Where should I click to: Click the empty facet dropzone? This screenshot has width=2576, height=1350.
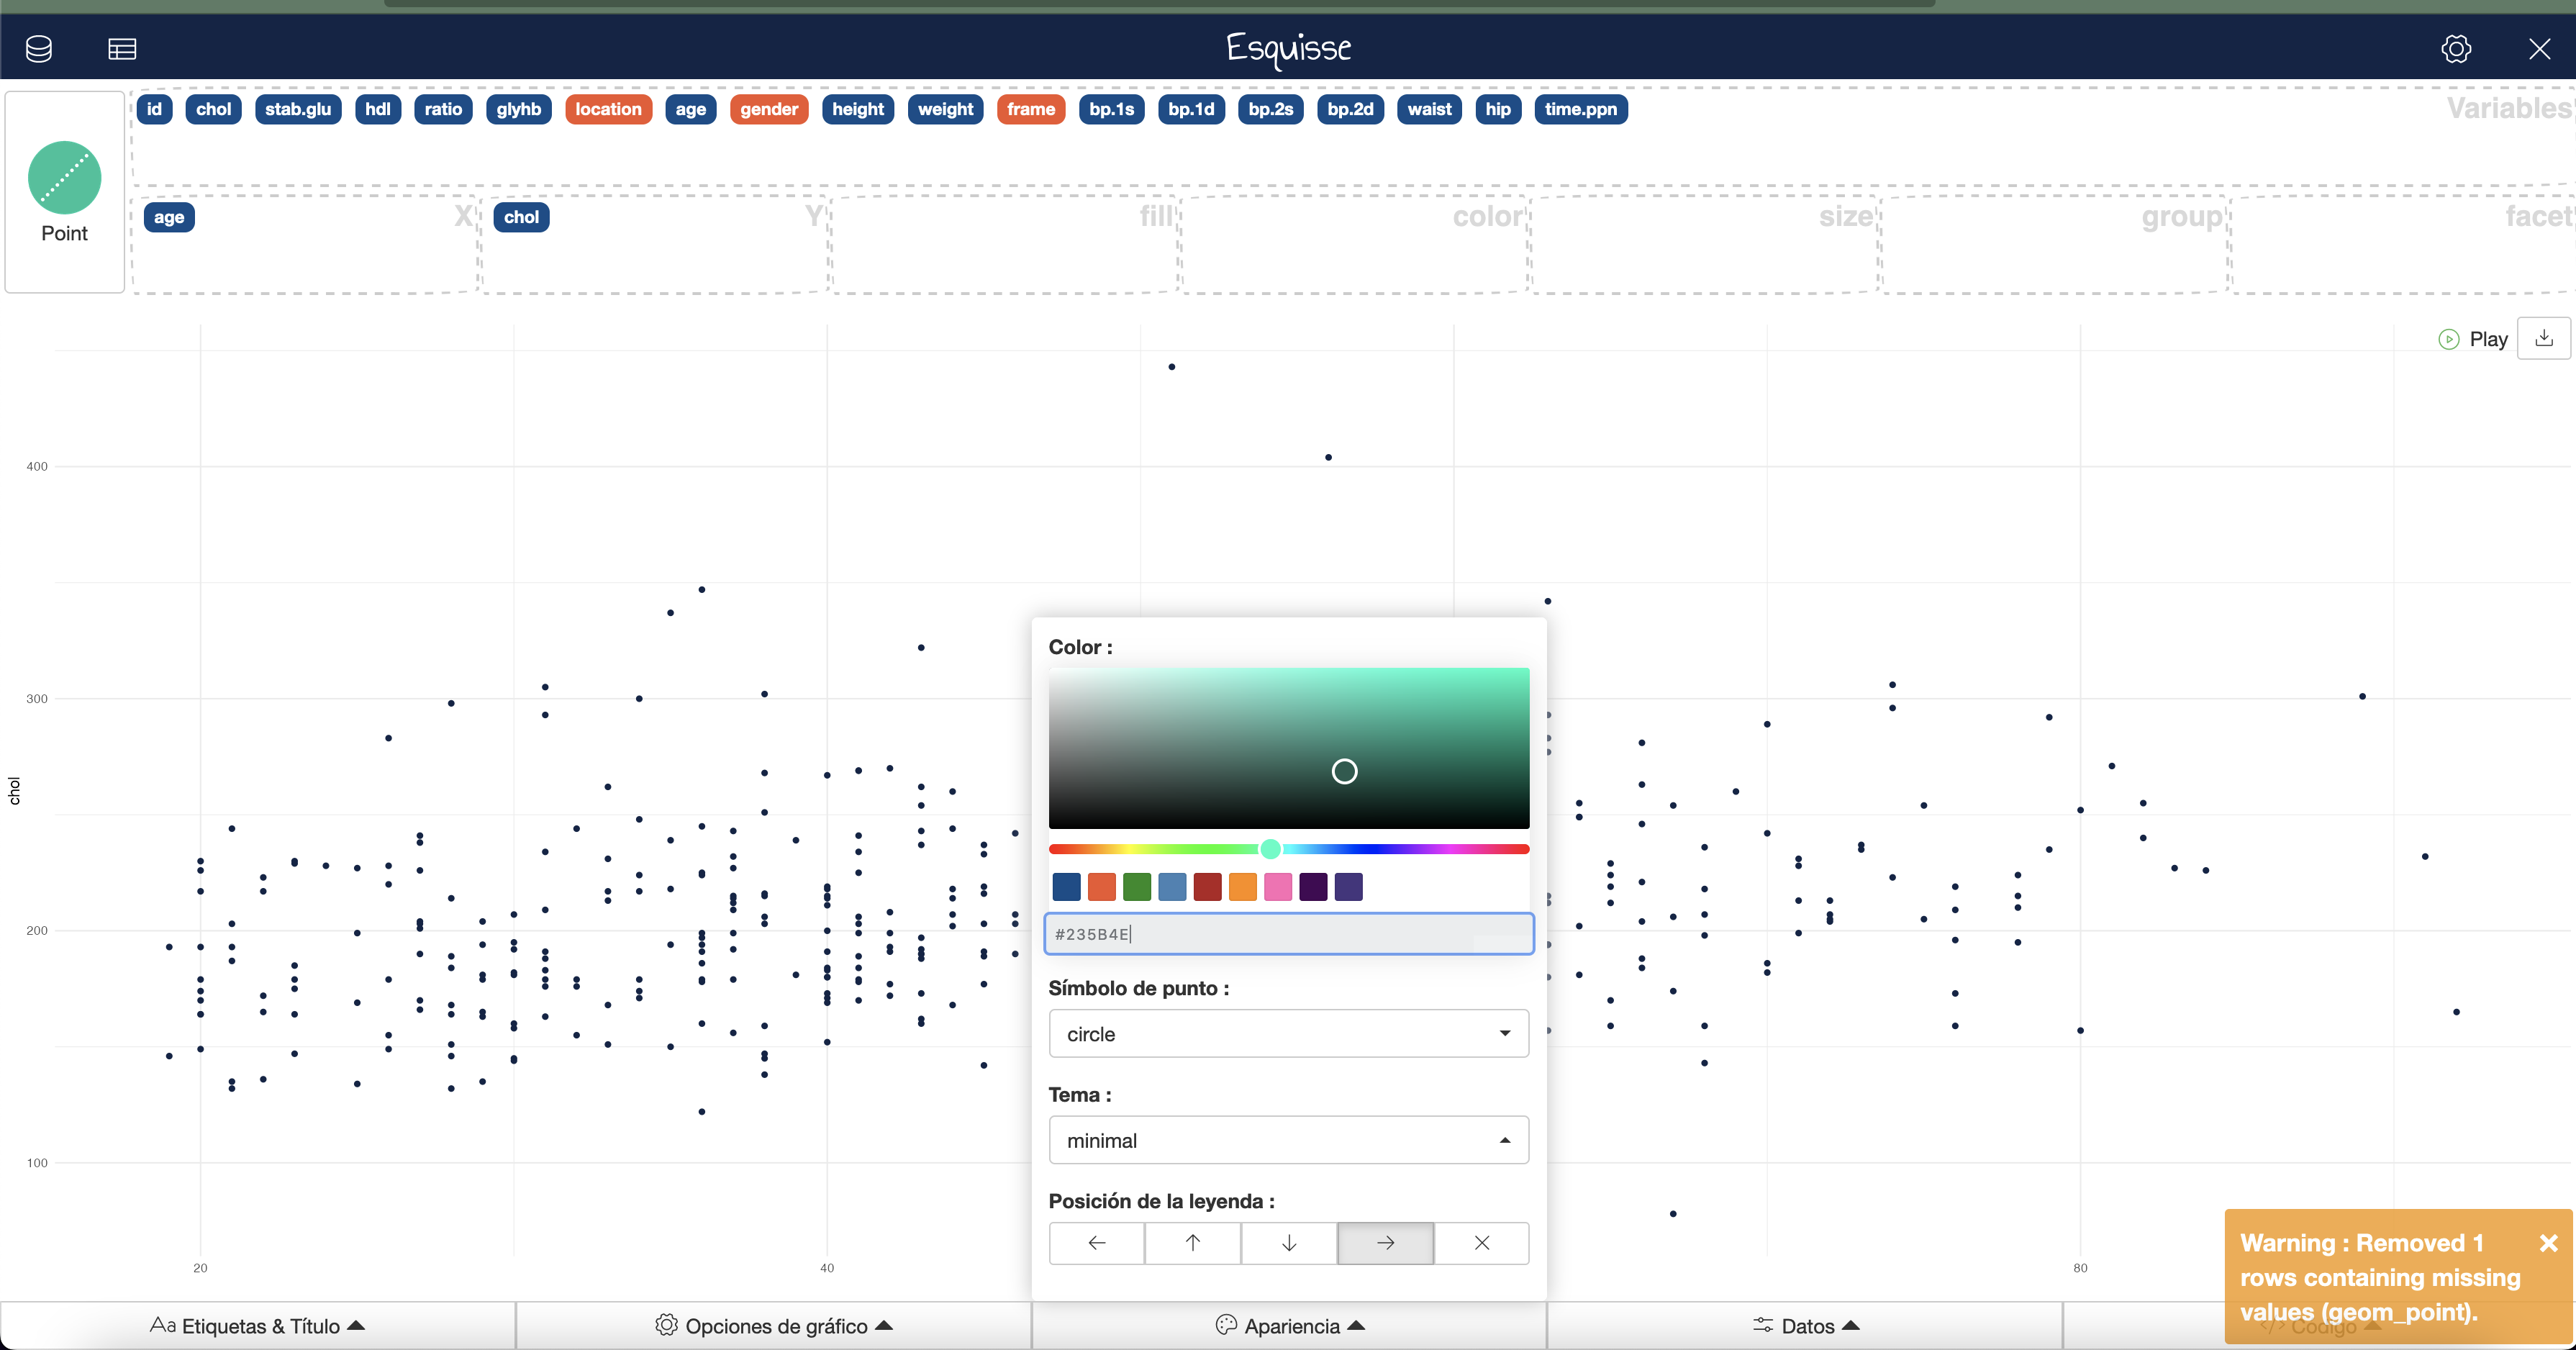tap(2403, 244)
